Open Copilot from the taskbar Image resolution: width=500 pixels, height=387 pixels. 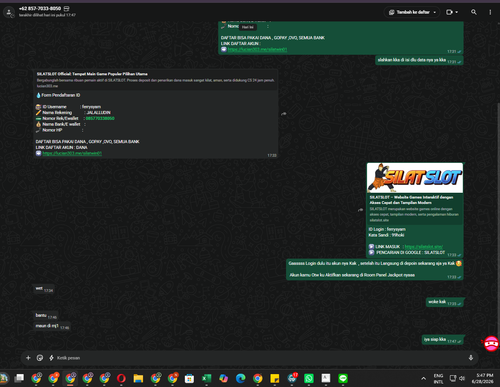coord(223,378)
